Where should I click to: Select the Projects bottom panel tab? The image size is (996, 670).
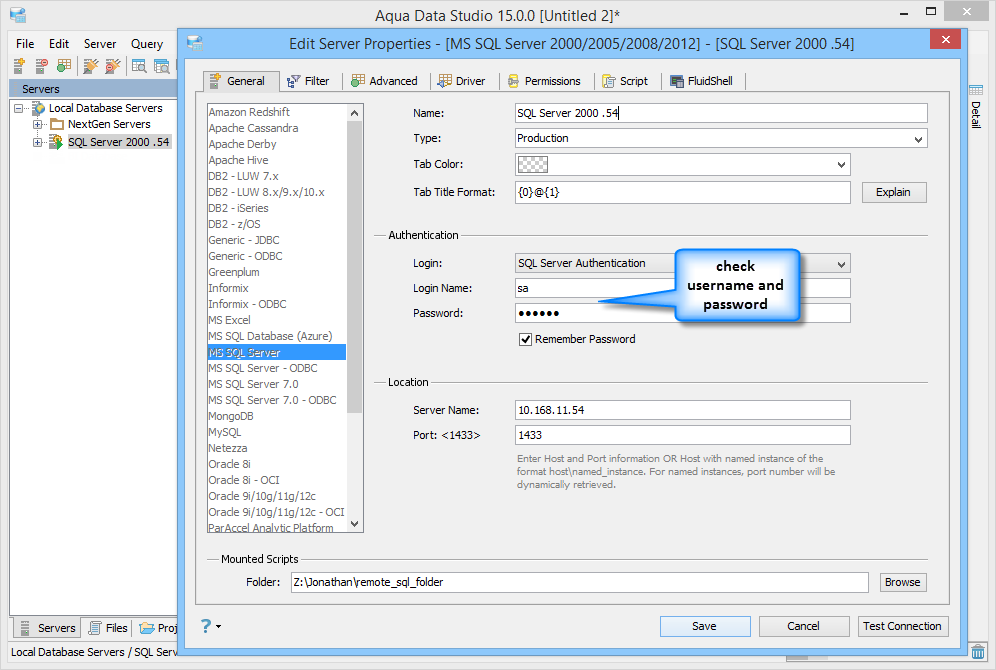[156, 627]
